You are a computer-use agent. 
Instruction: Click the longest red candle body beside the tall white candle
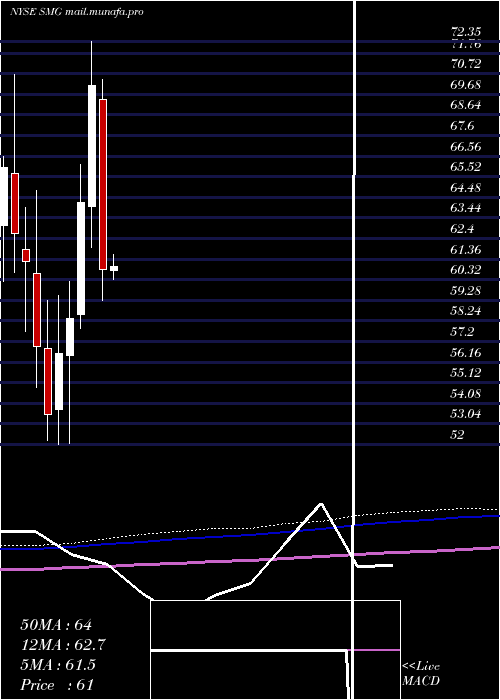pyautogui.click(x=103, y=184)
